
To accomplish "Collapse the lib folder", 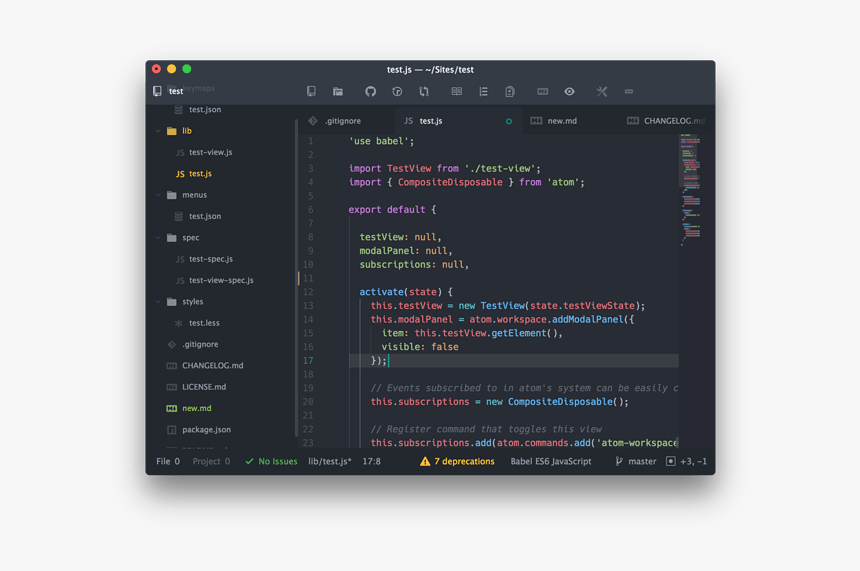I will point(158,131).
